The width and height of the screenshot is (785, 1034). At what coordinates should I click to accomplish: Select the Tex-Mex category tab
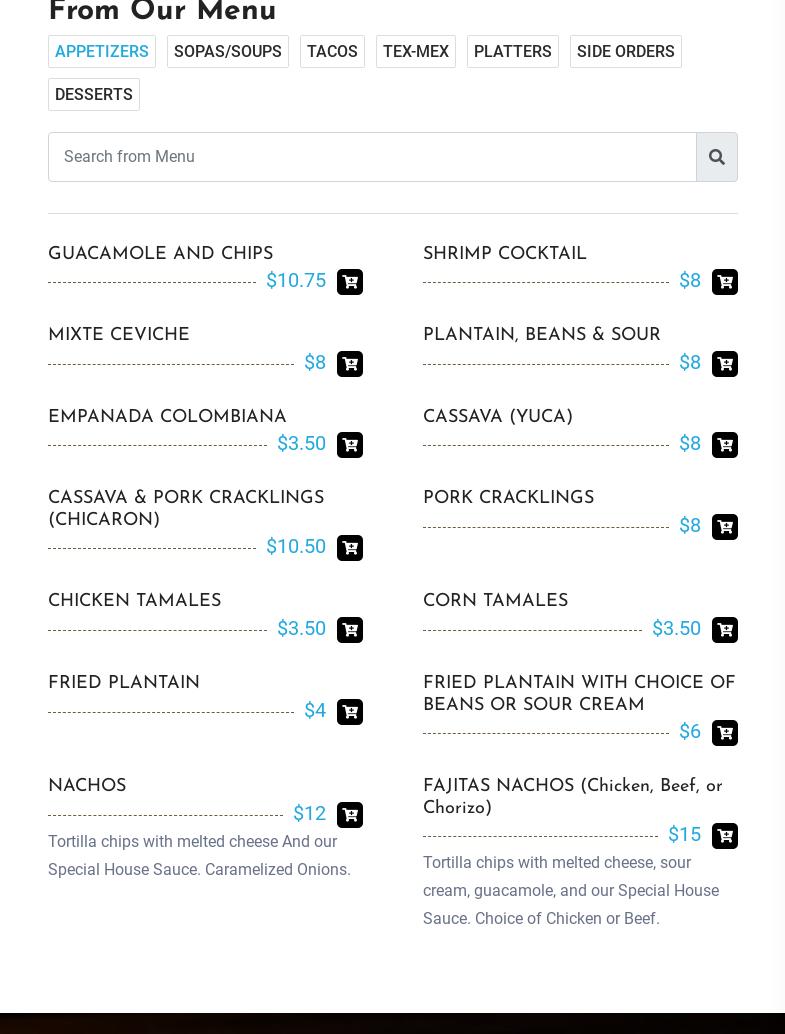[416, 52]
